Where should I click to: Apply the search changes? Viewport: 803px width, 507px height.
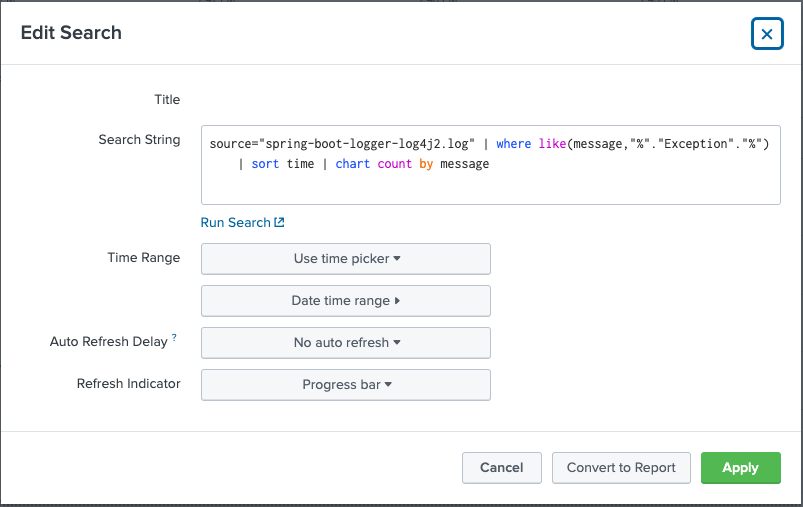[x=740, y=467]
